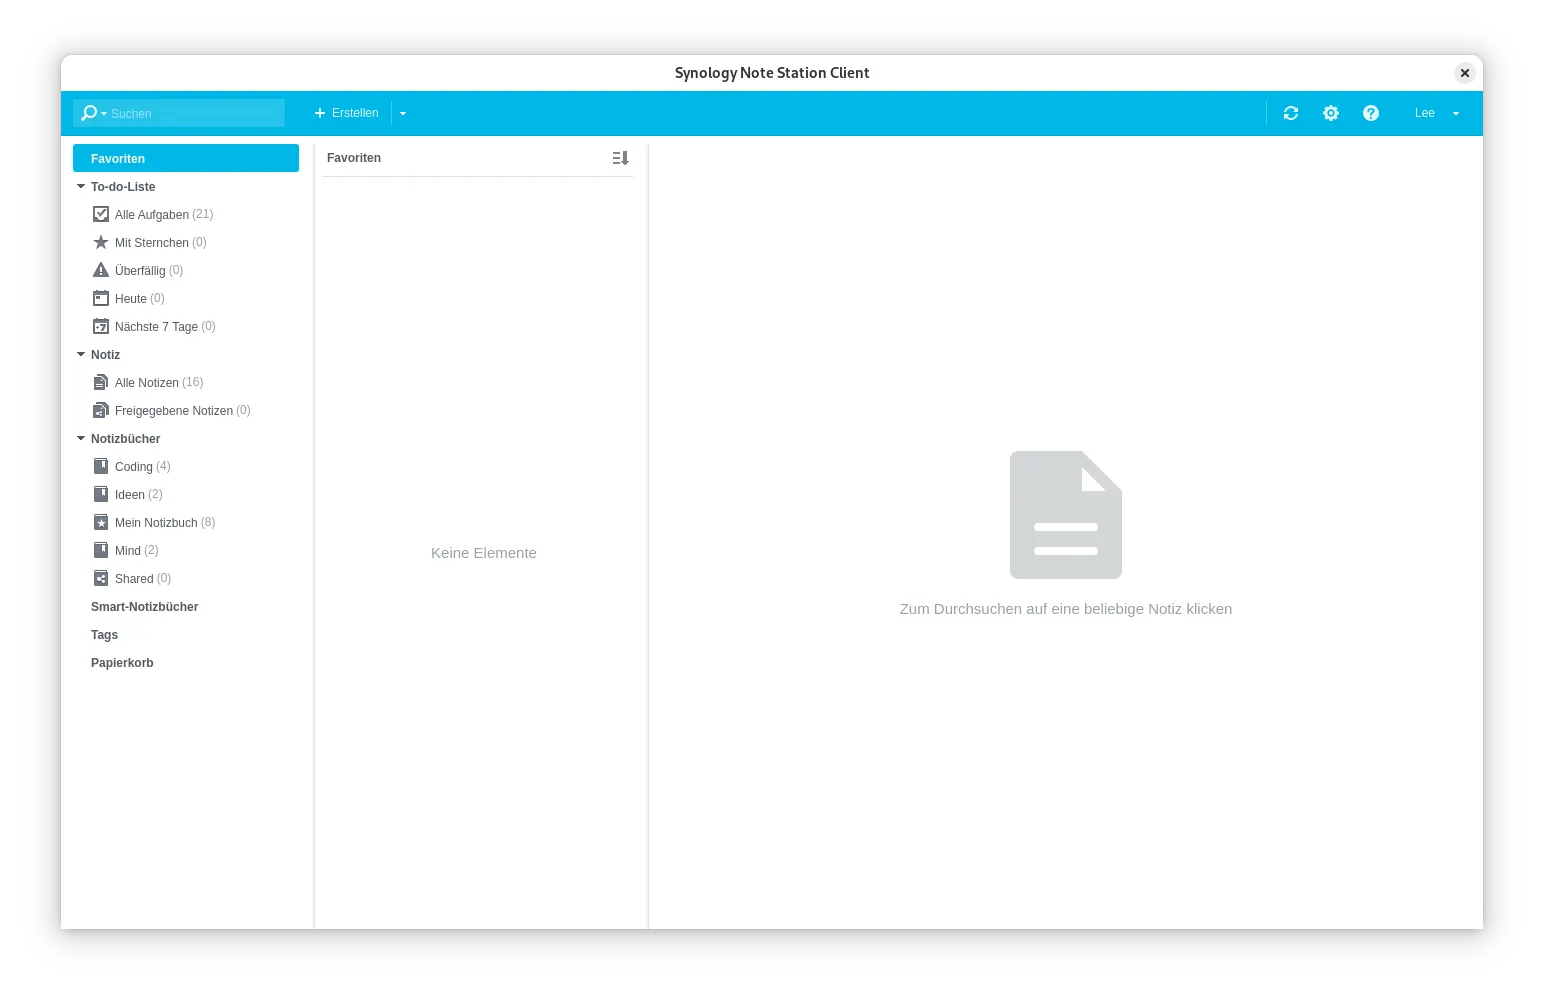Click the Erstellen button

[347, 113]
